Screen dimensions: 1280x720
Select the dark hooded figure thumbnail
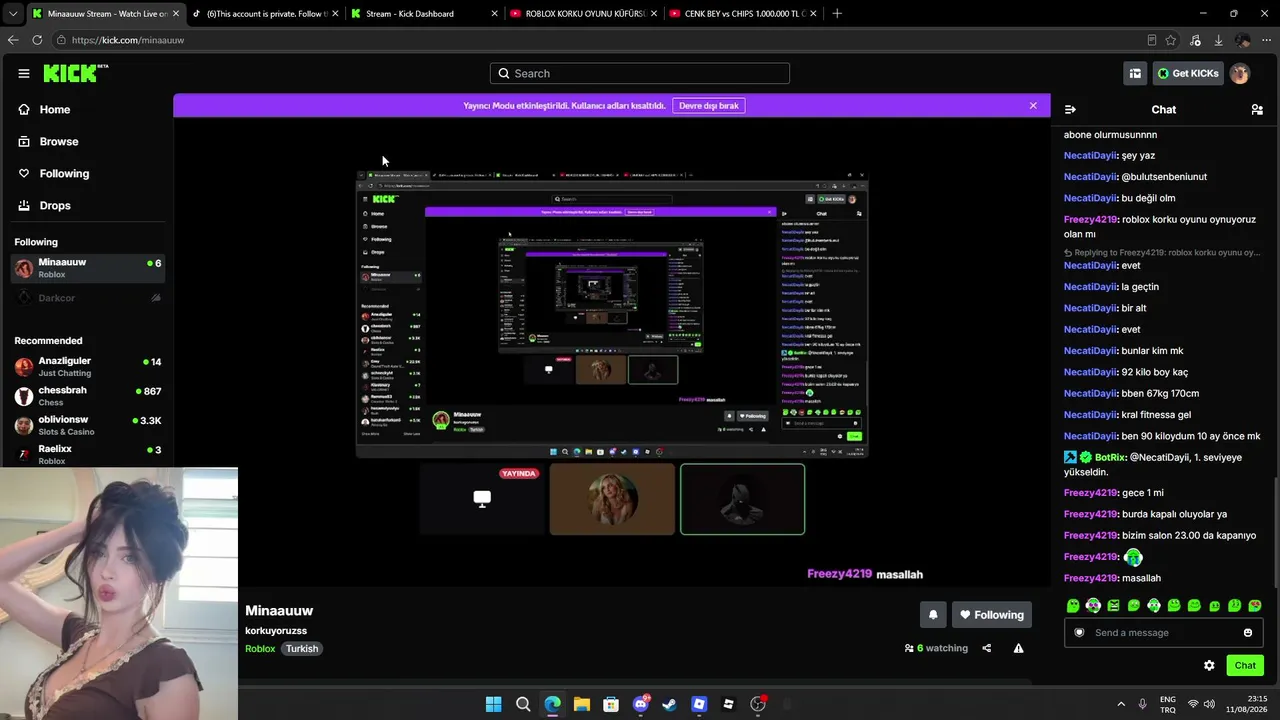click(742, 499)
